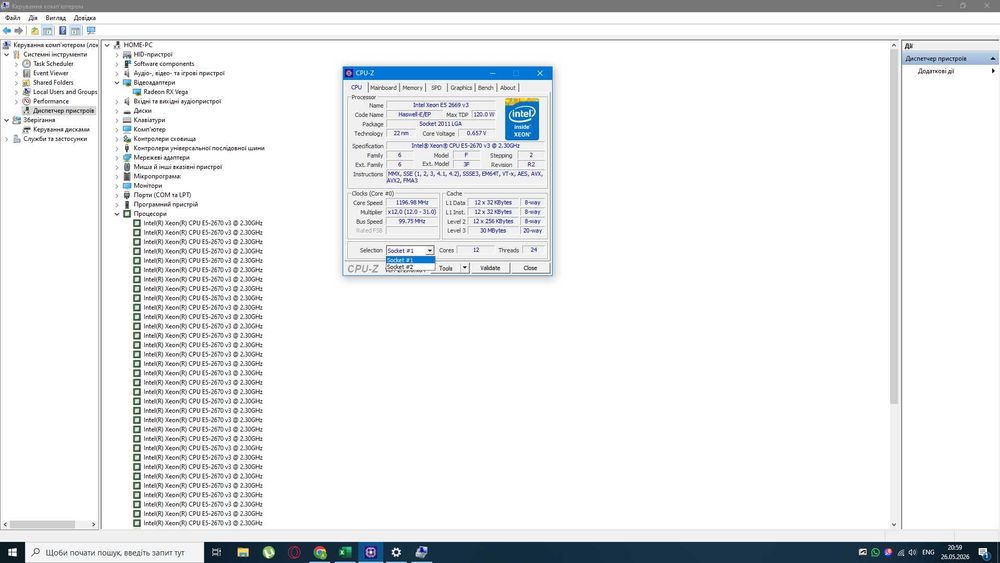Click the Back arrow toolbar icon
Viewport: 1000px width, 563px height.
[7, 31]
